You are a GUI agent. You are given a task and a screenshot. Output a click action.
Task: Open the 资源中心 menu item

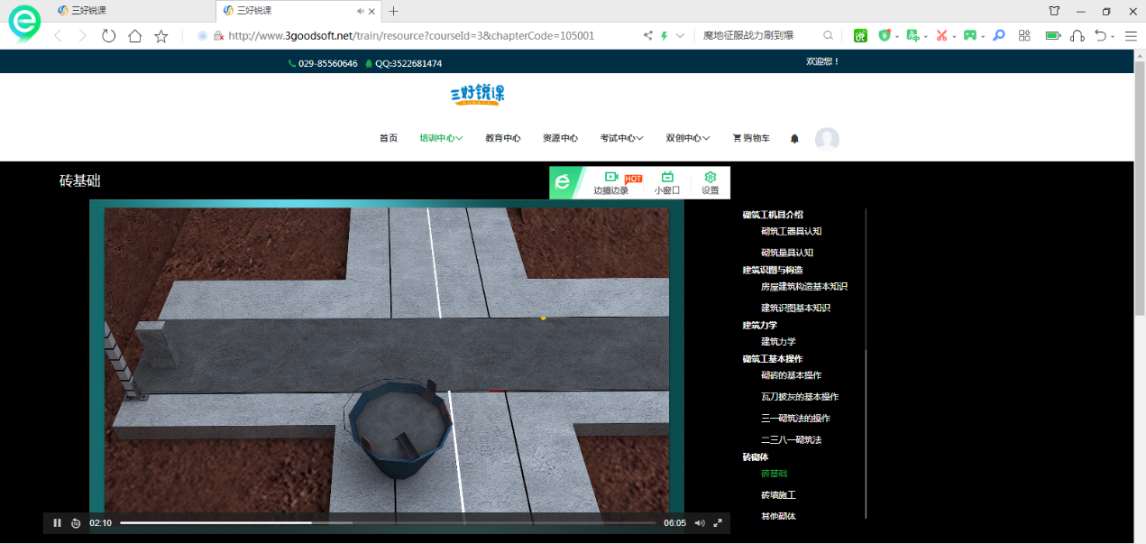pos(560,139)
